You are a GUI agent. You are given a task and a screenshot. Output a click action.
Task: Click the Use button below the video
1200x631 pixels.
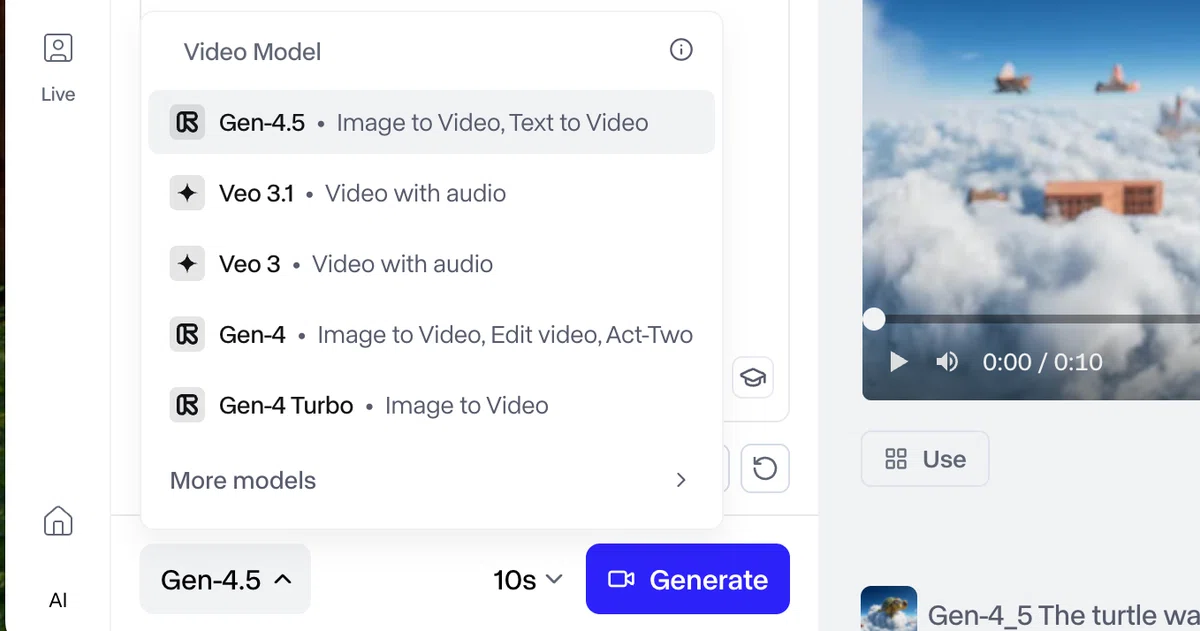coord(925,459)
